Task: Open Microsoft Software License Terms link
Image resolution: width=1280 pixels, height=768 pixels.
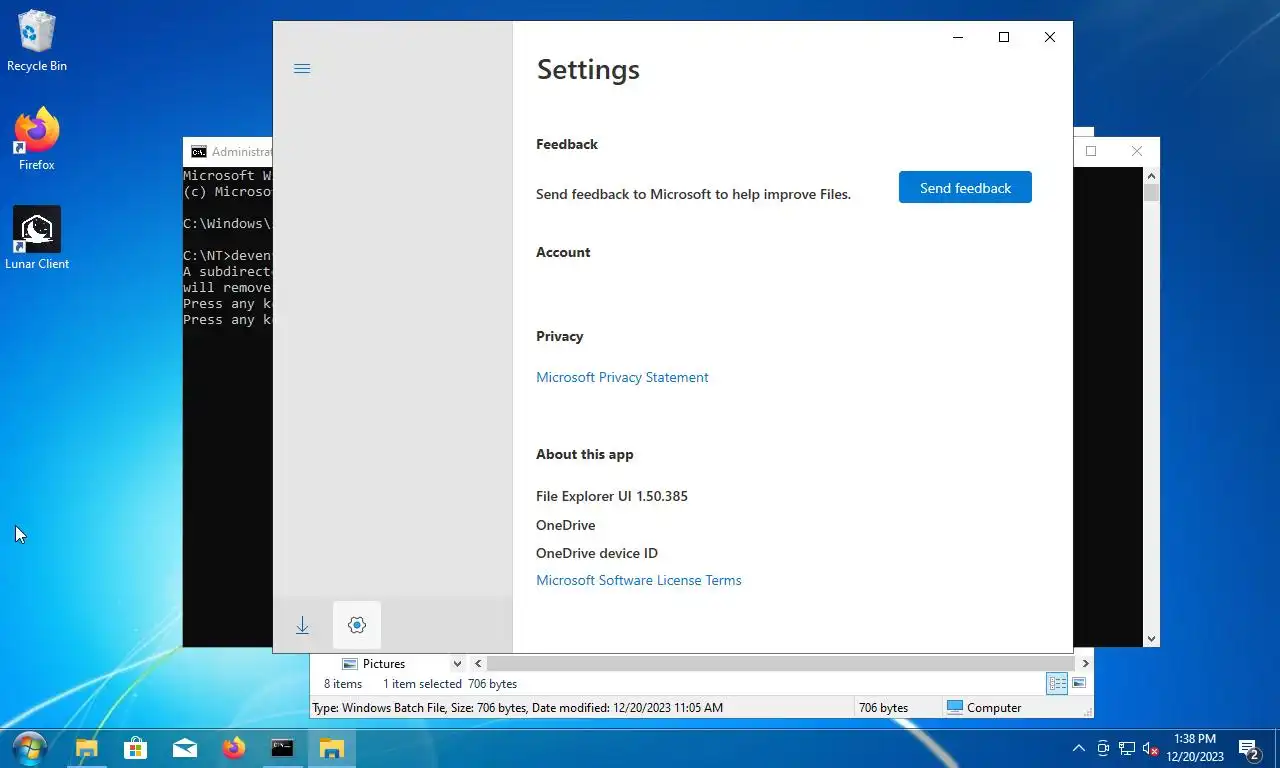Action: coord(639,580)
